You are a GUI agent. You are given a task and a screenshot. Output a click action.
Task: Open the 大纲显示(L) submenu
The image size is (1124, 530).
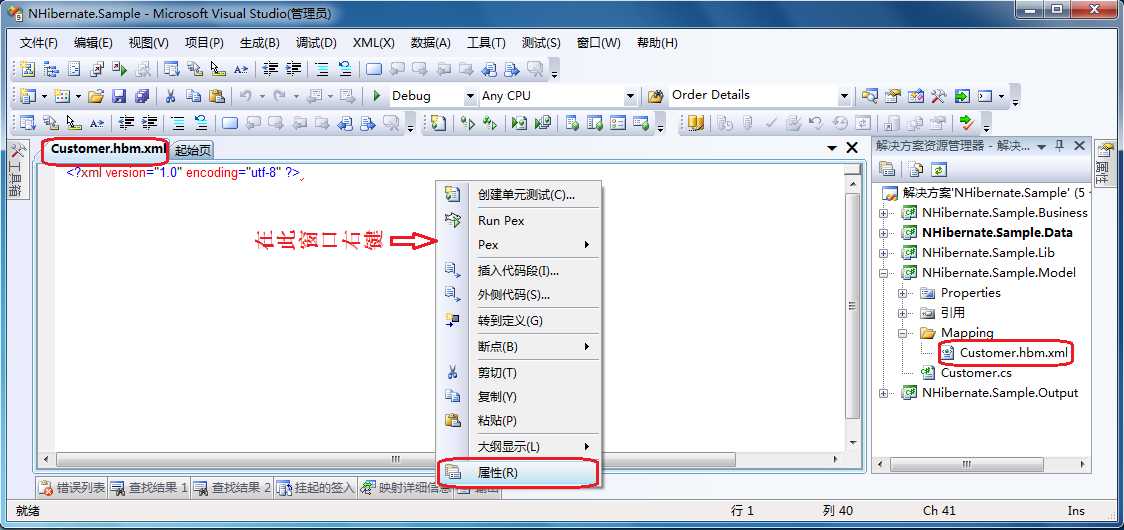click(x=519, y=447)
